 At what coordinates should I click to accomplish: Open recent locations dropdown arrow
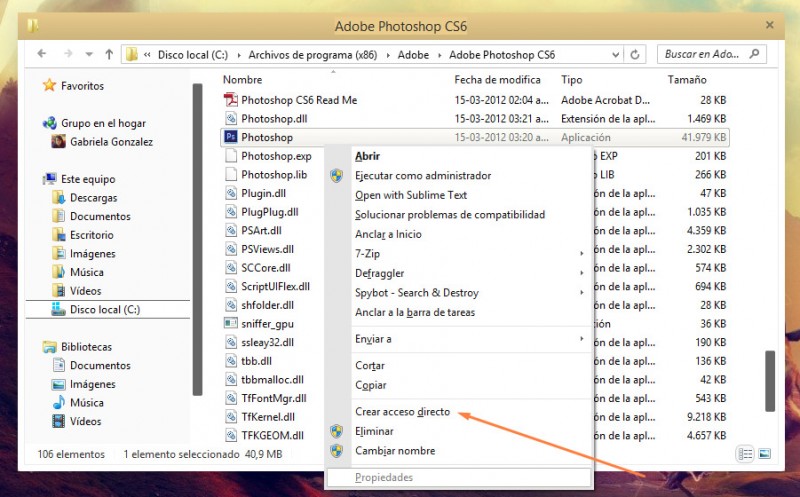click(x=89, y=54)
